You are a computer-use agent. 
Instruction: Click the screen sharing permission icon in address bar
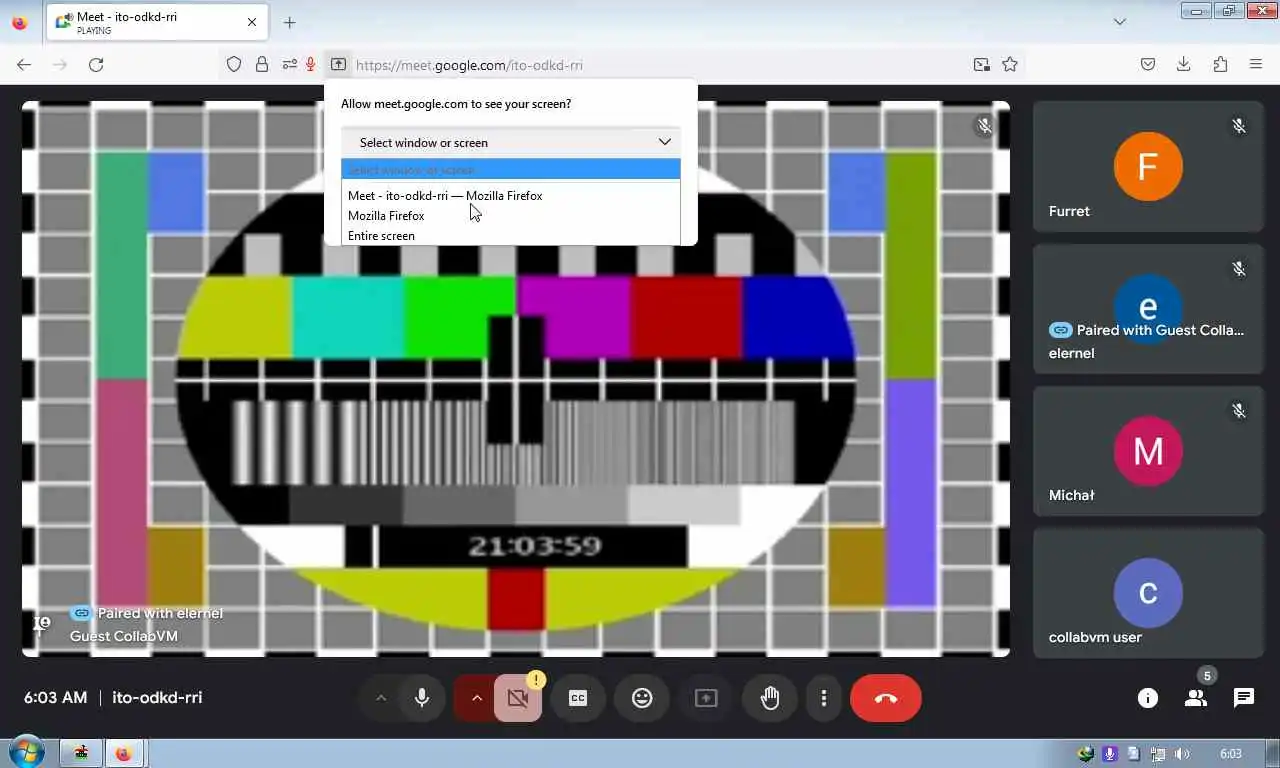[338, 64]
